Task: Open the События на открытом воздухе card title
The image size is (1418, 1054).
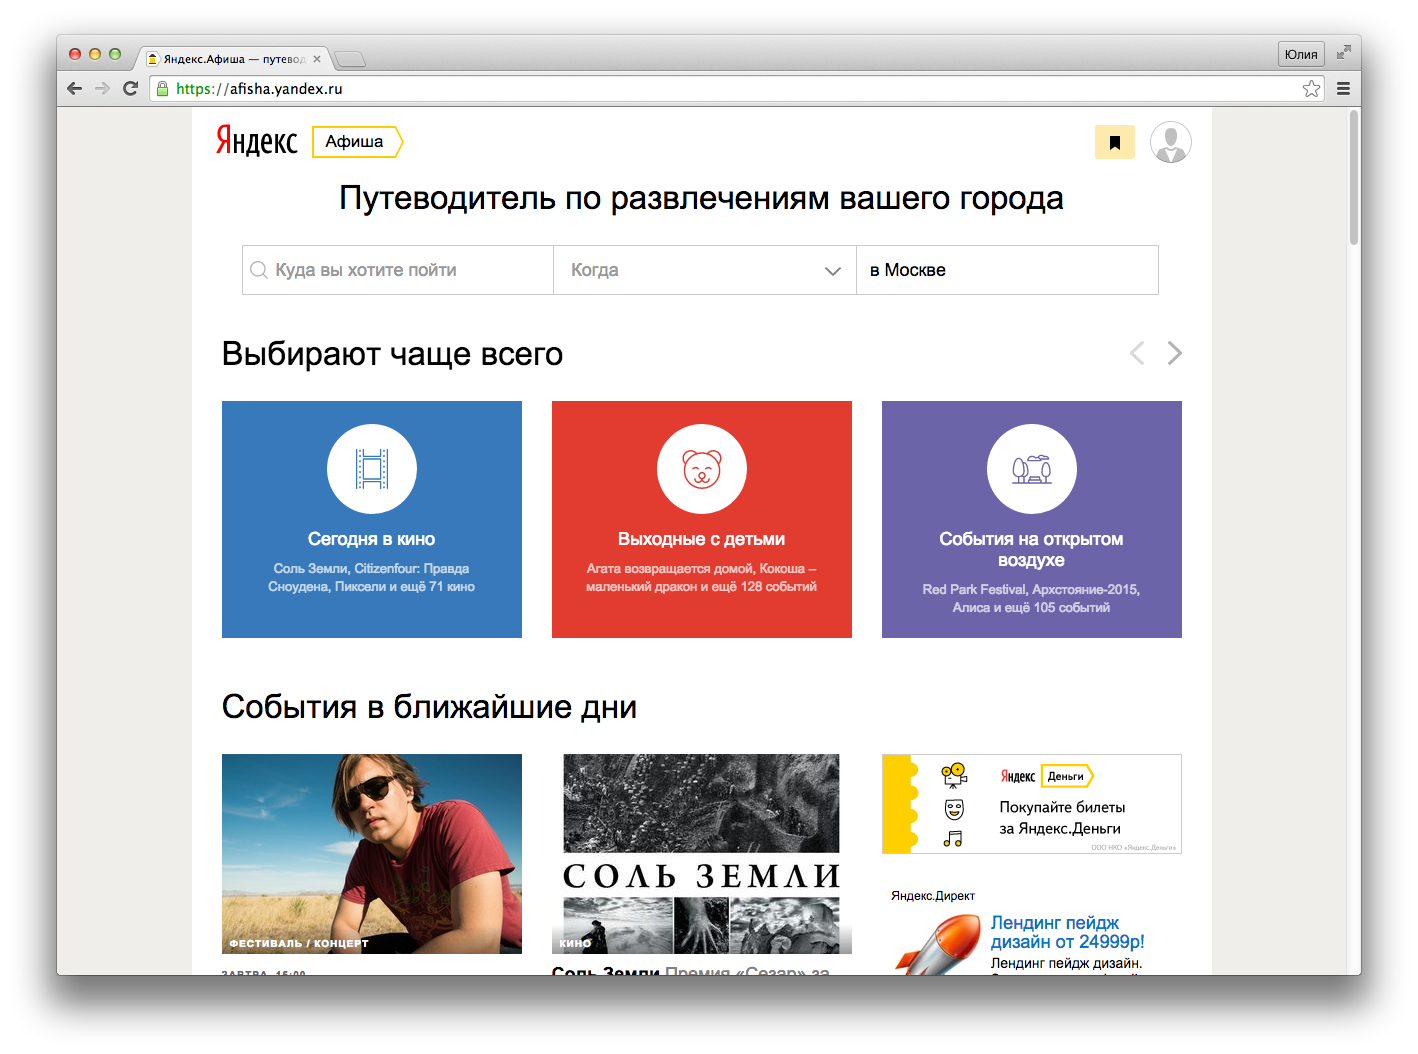Action: pyautogui.click(x=1032, y=549)
